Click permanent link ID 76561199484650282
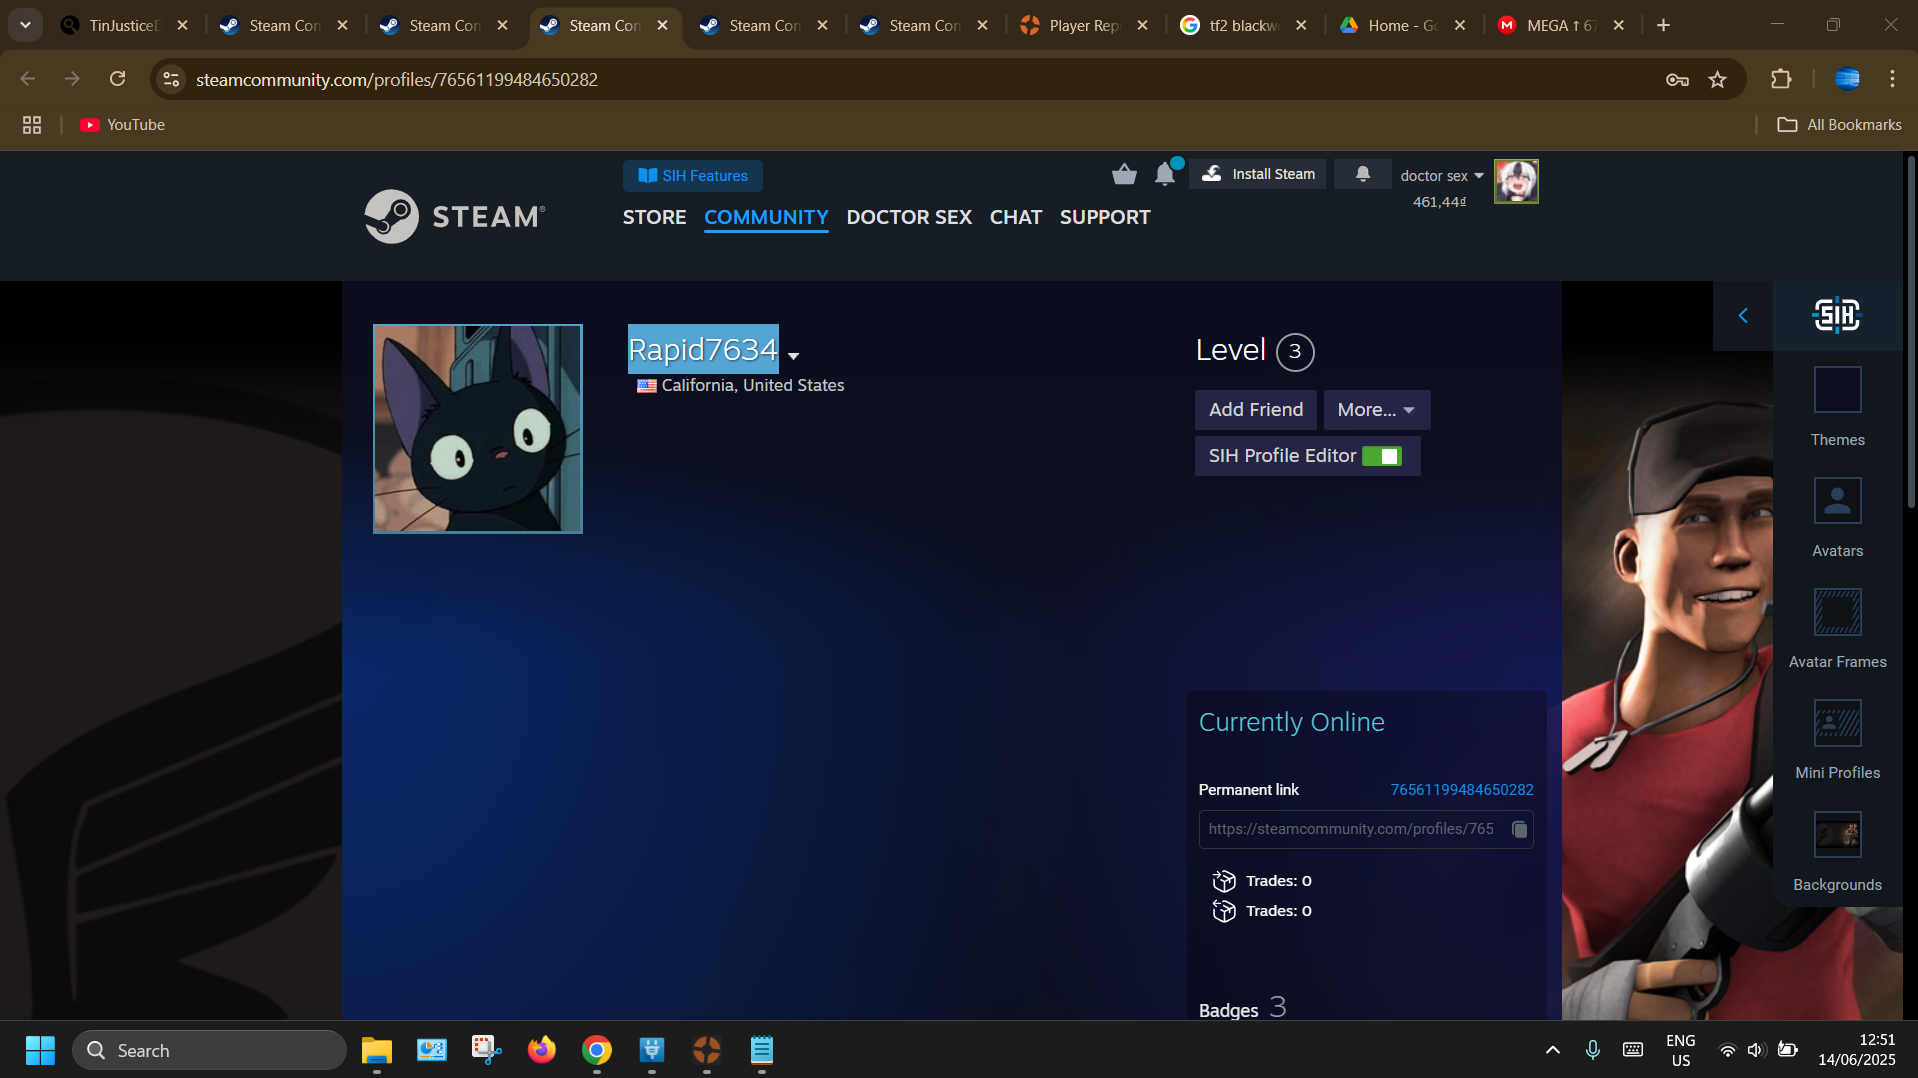The height and width of the screenshot is (1078, 1918). [1462, 790]
